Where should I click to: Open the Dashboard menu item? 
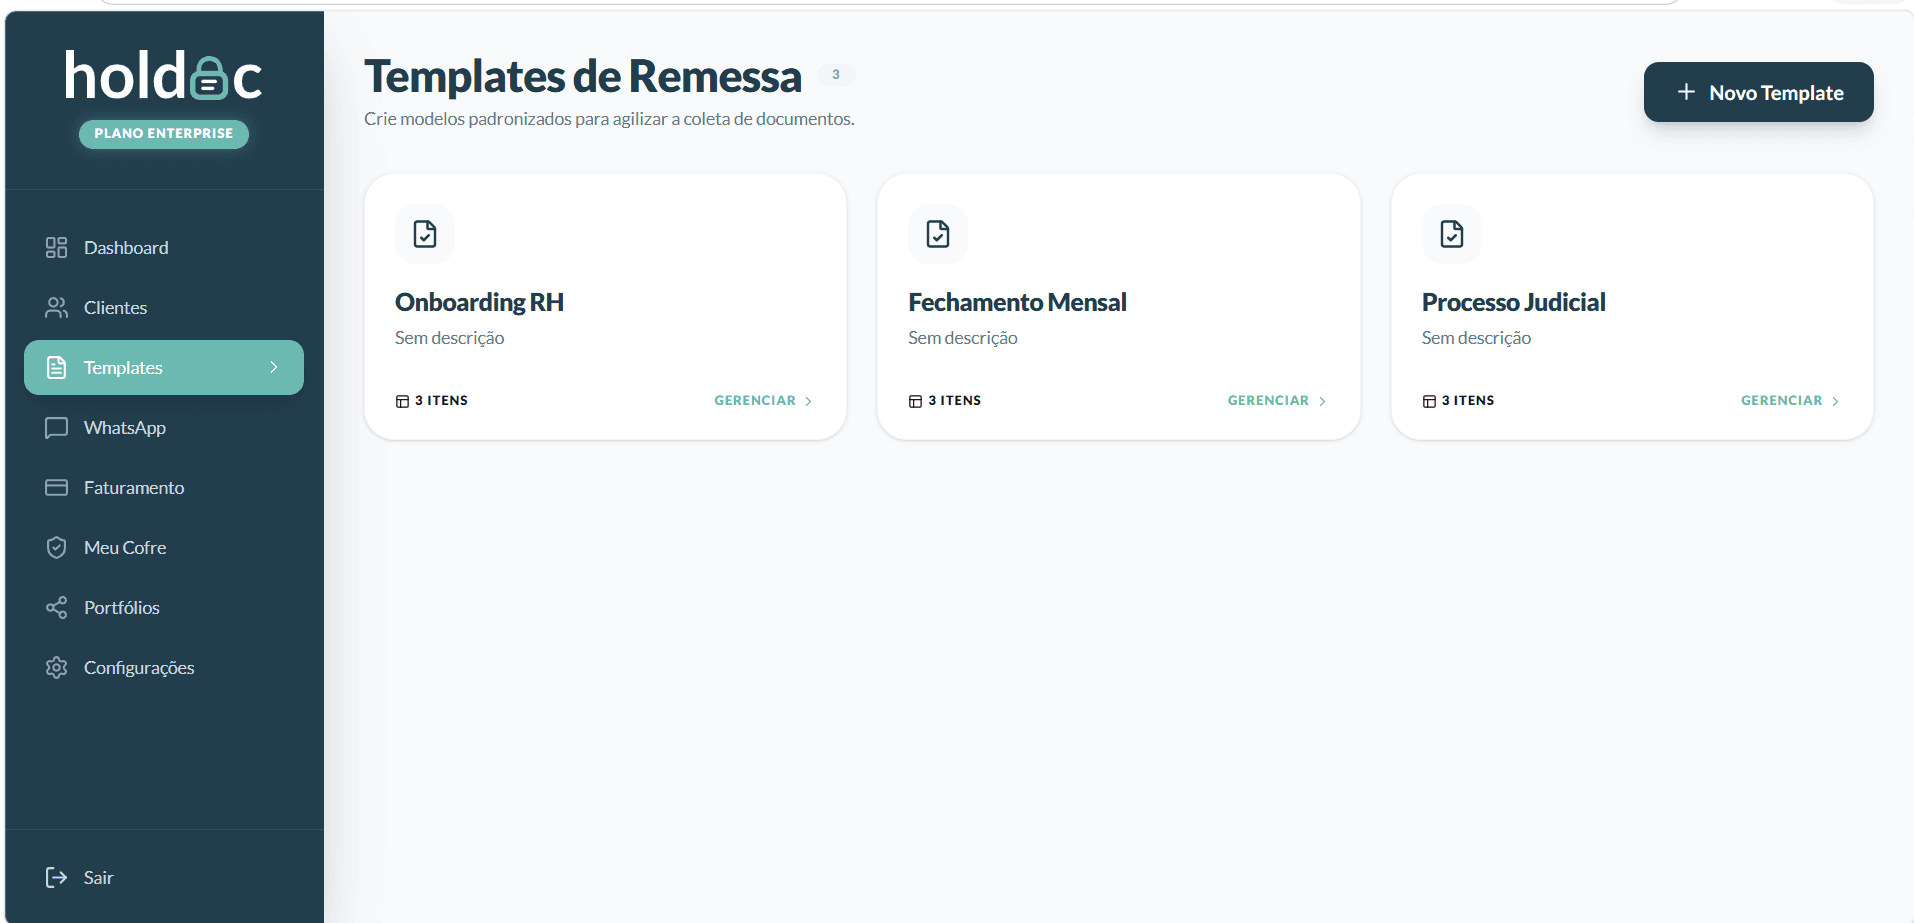tap(164, 248)
